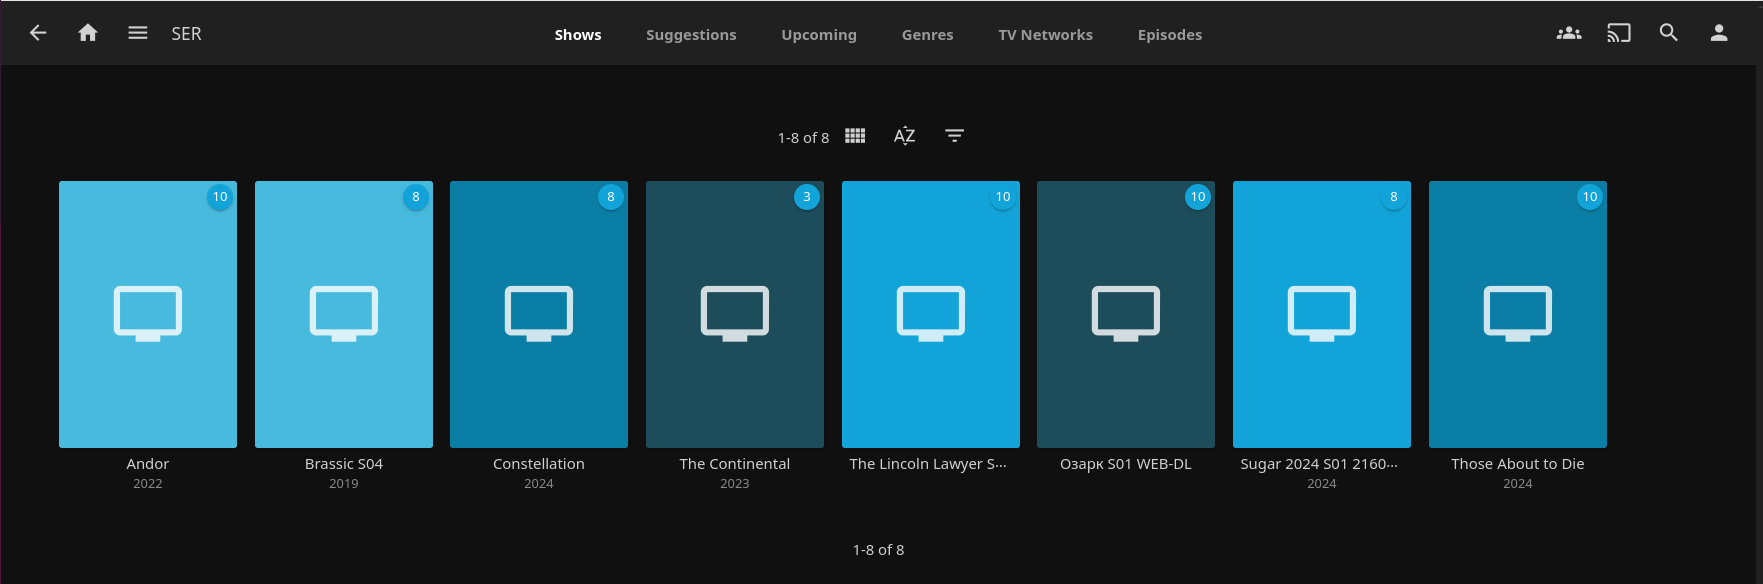The image size is (1763, 584).
Task: Click the Constellation title link
Action: click(x=539, y=464)
